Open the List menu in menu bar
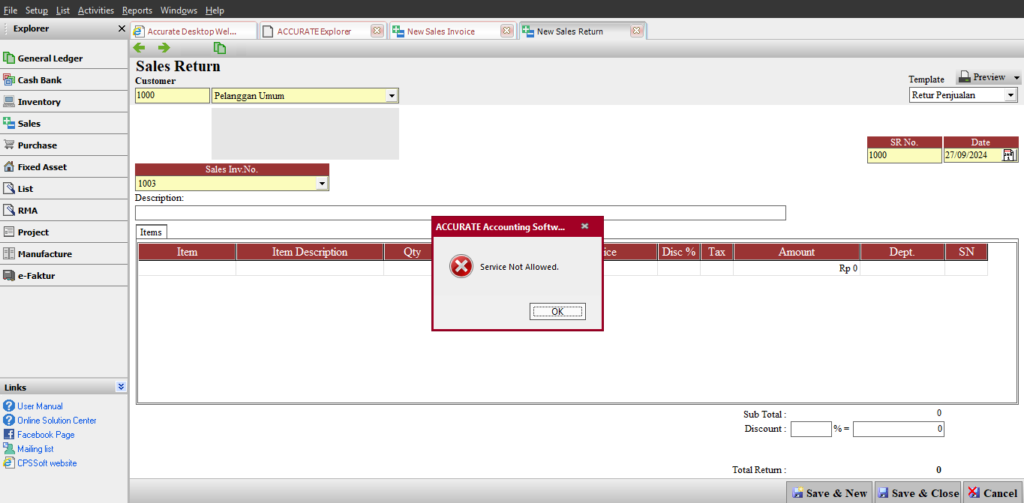The image size is (1024, 503). coord(63,10)
